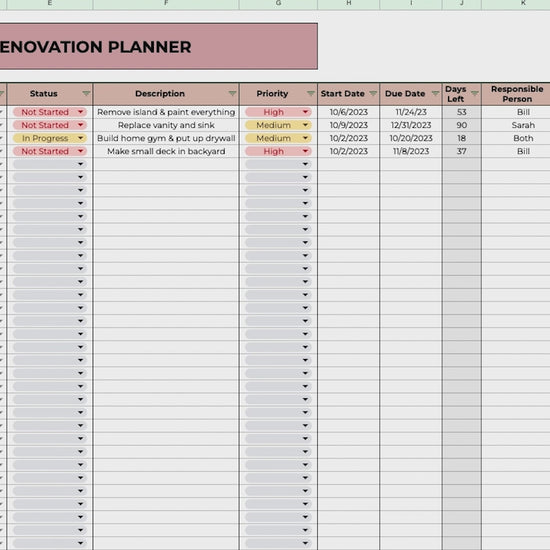Select the Sarah responsible person cell
Screen dimensions: 550x550
coord(523,125)
